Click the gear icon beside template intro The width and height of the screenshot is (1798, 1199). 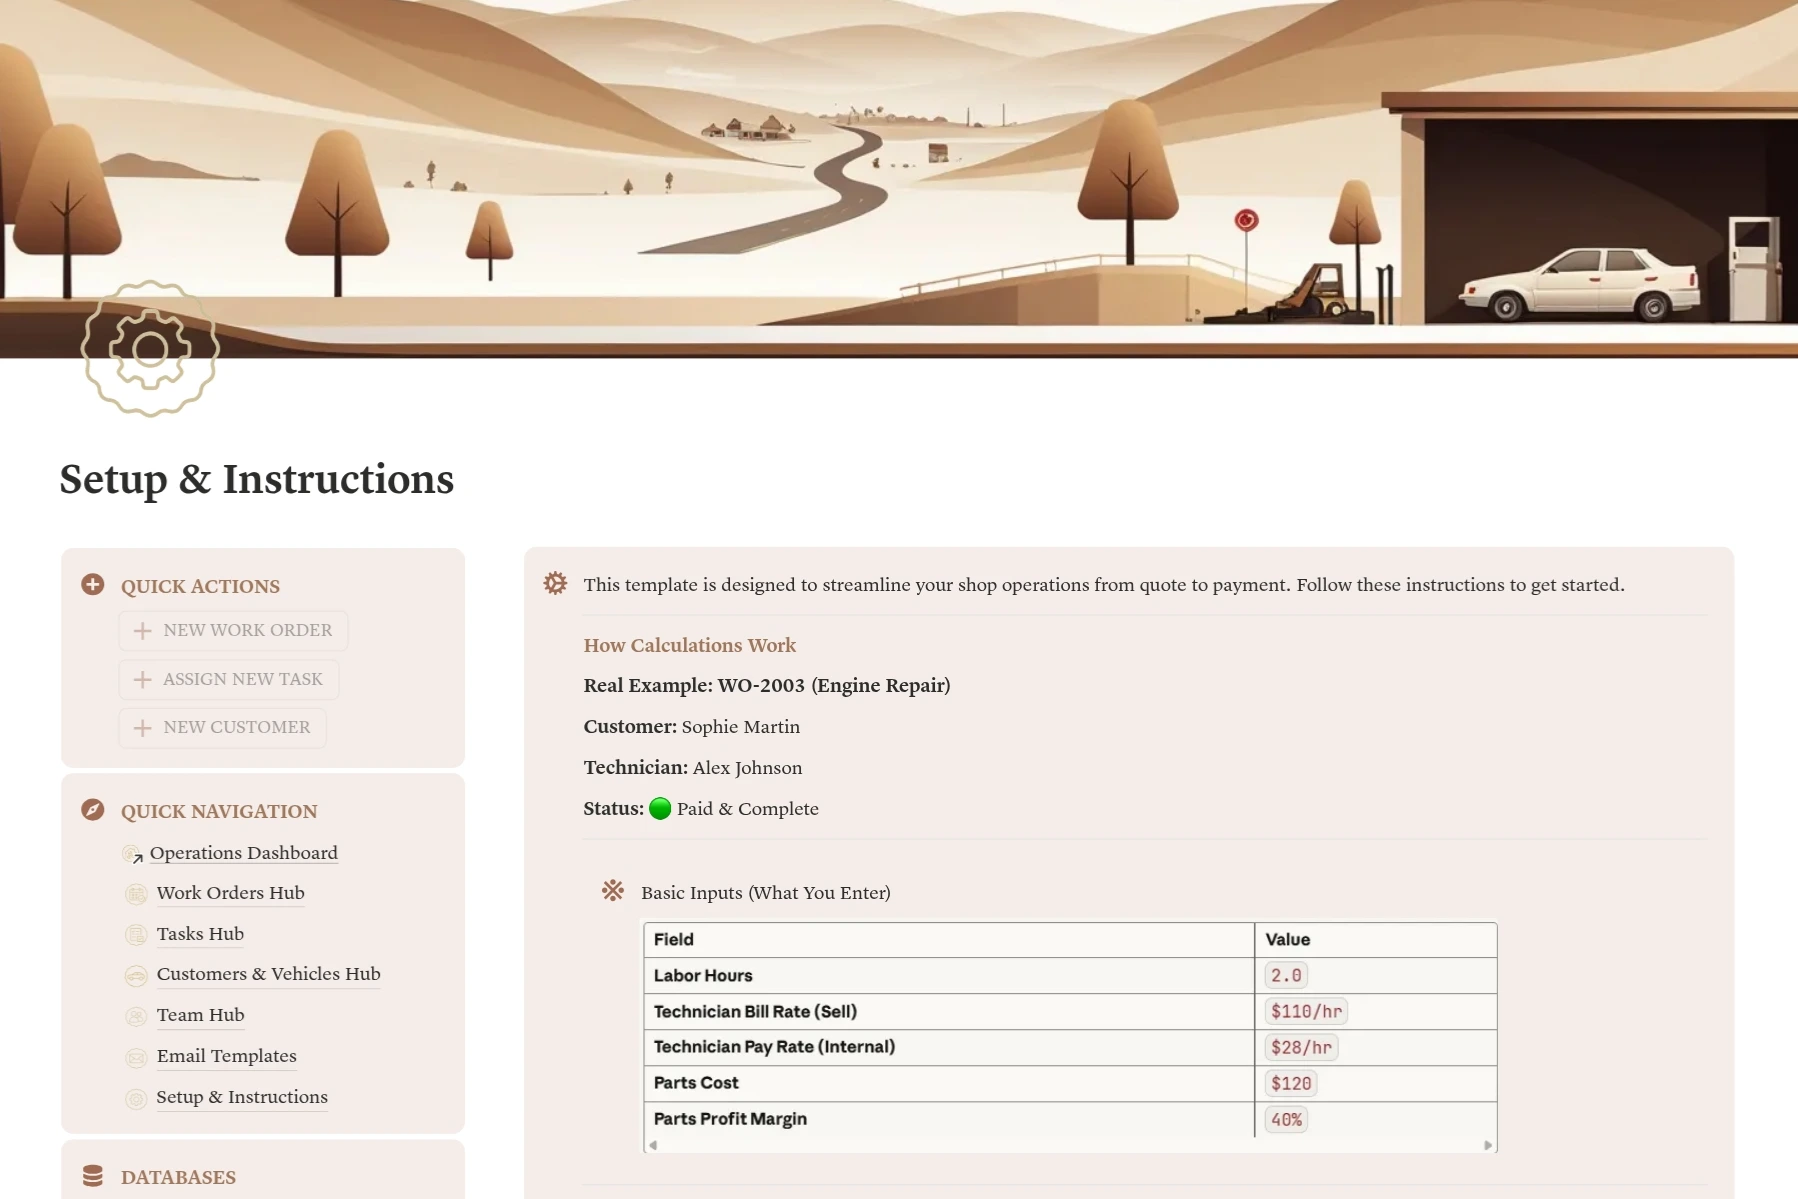(555, 583)
